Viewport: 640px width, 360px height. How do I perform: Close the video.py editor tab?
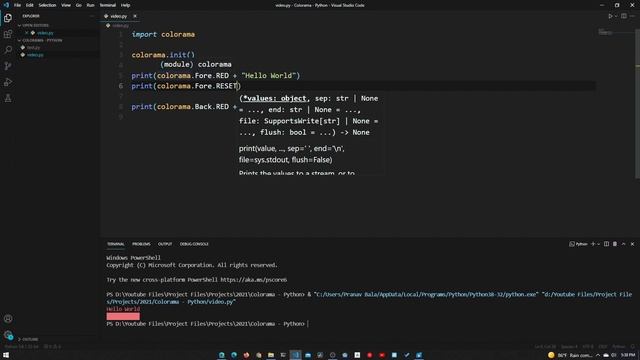(135, 16)
